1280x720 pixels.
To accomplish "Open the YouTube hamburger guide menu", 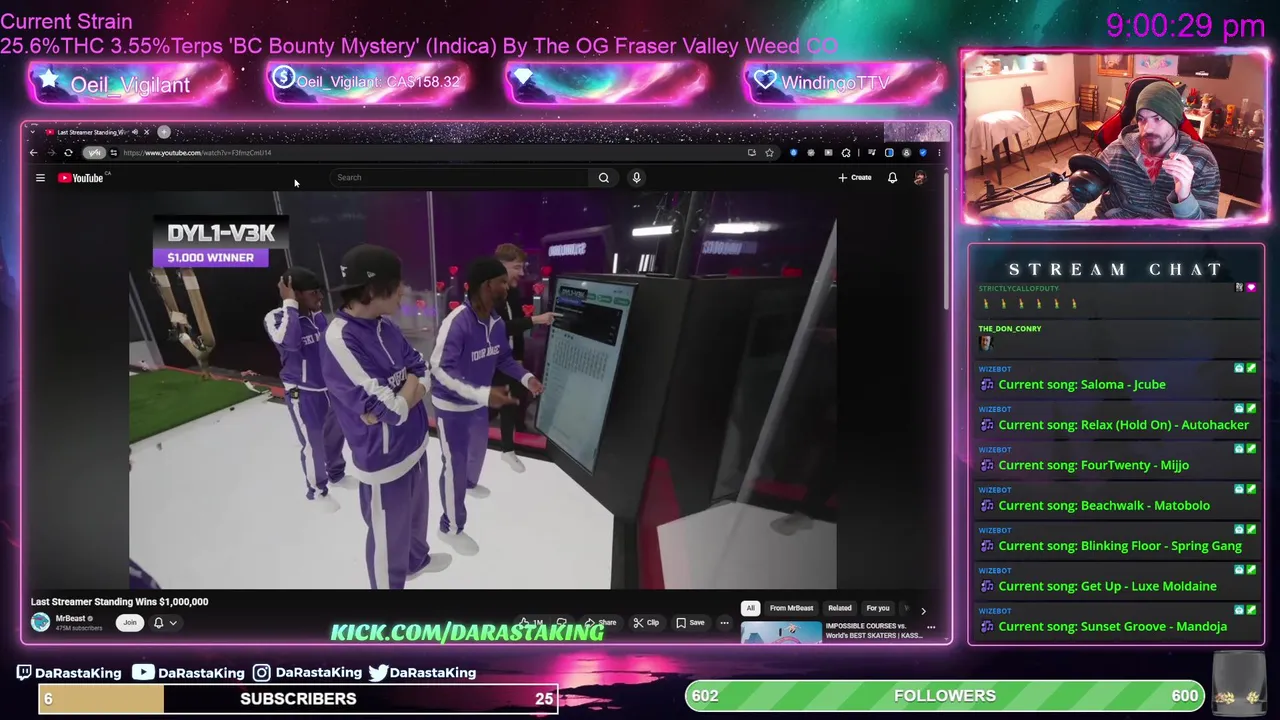I will click(x=40, y=178).
